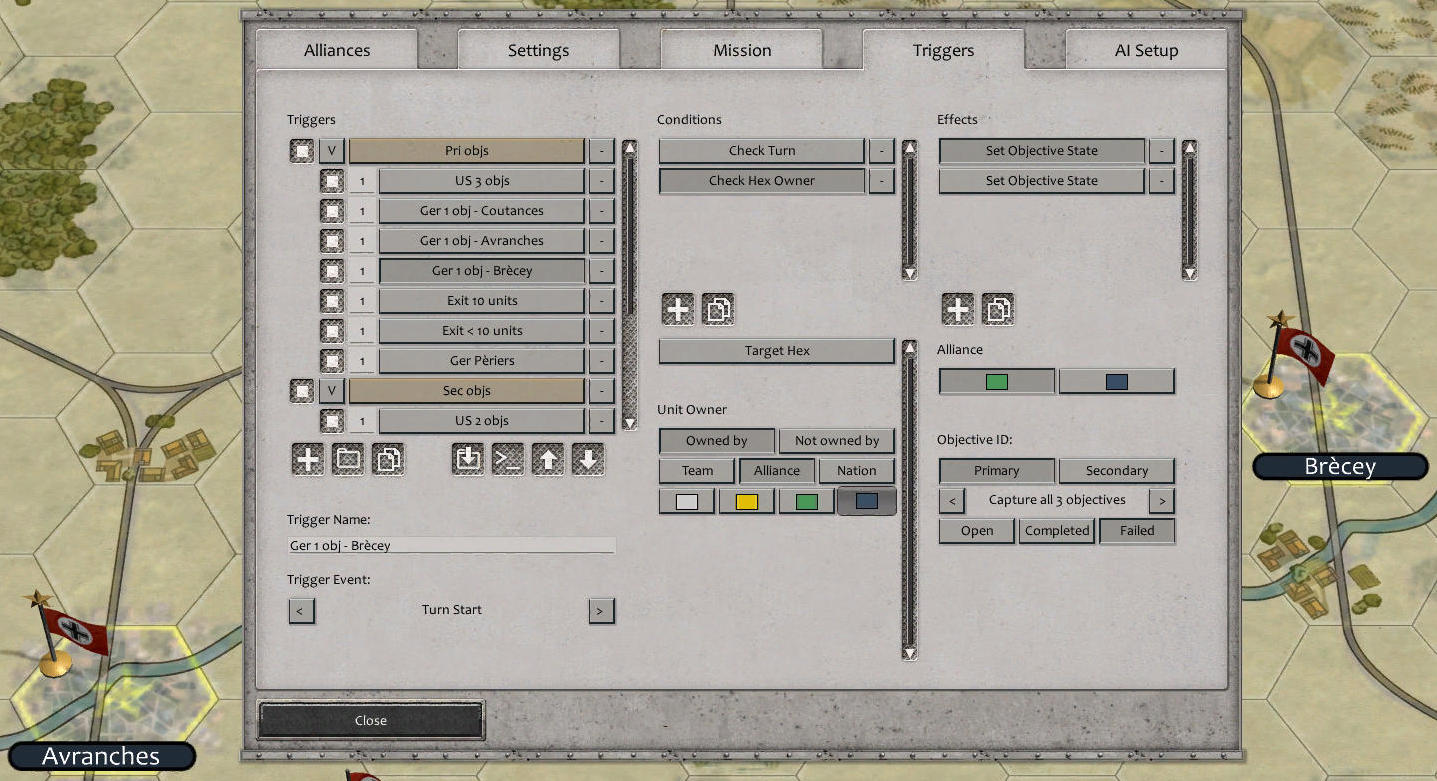The height and width of the screenshot is (781, 1437).
Task: Go to next Objective ID
Action: coord(1161,501)
